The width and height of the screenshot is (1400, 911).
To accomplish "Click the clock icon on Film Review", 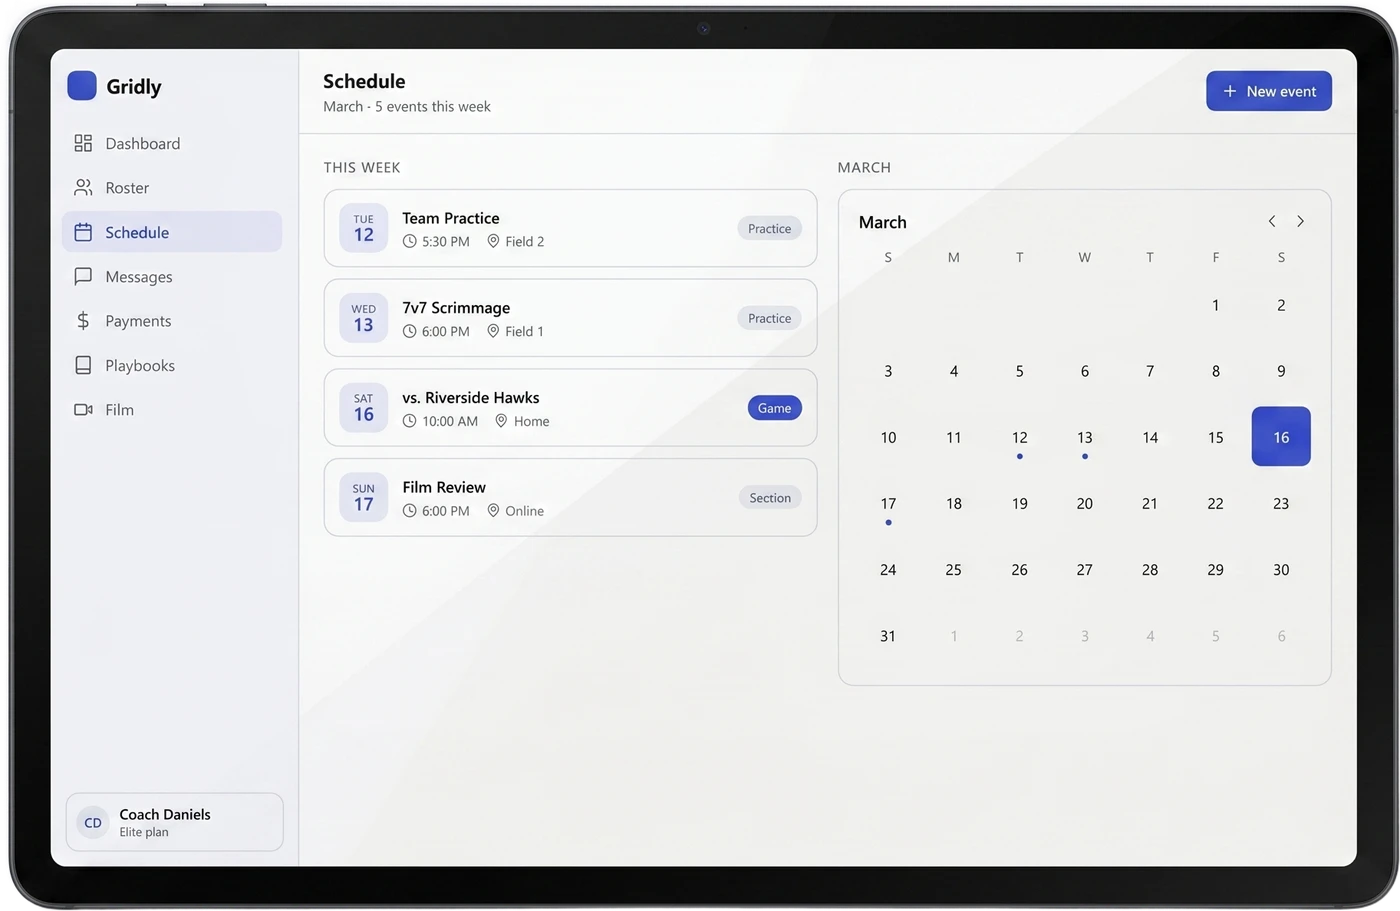I will [409, 511].
